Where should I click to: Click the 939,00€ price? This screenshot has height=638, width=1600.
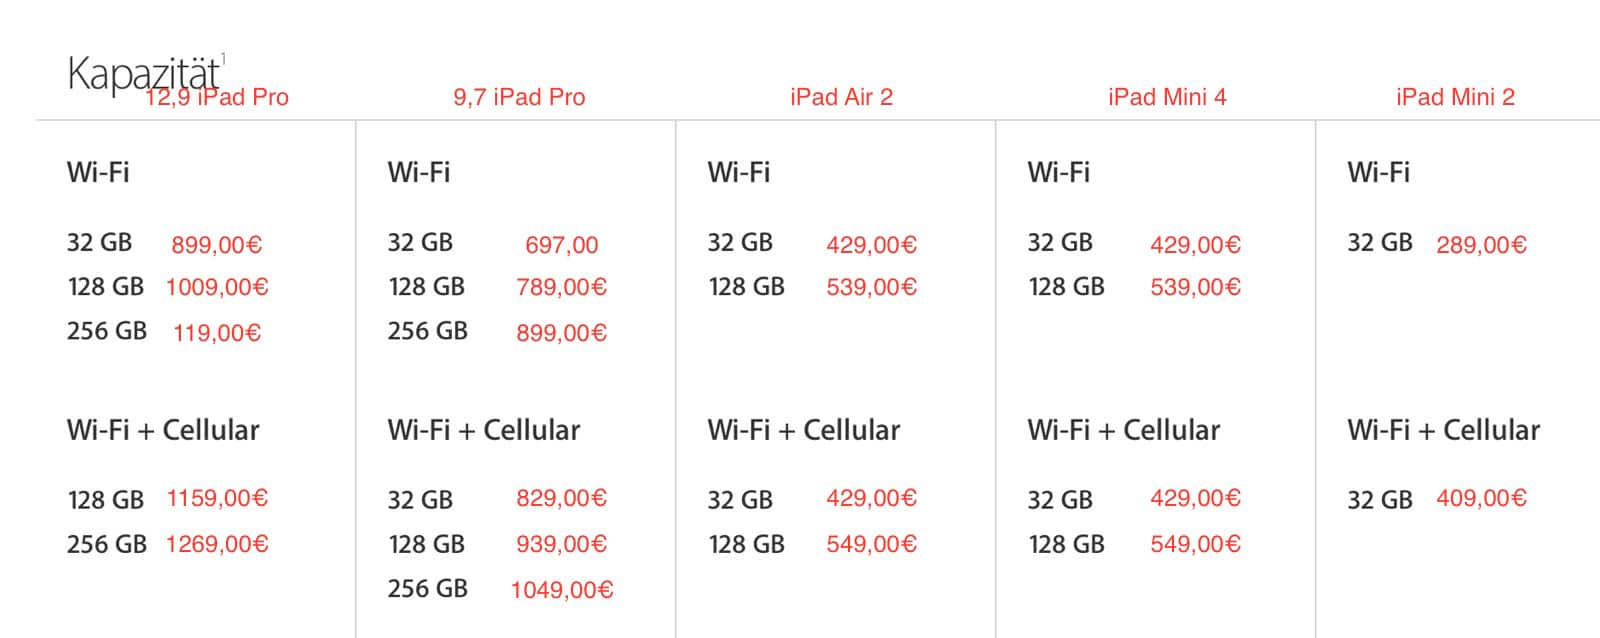(x=561, y=544)
